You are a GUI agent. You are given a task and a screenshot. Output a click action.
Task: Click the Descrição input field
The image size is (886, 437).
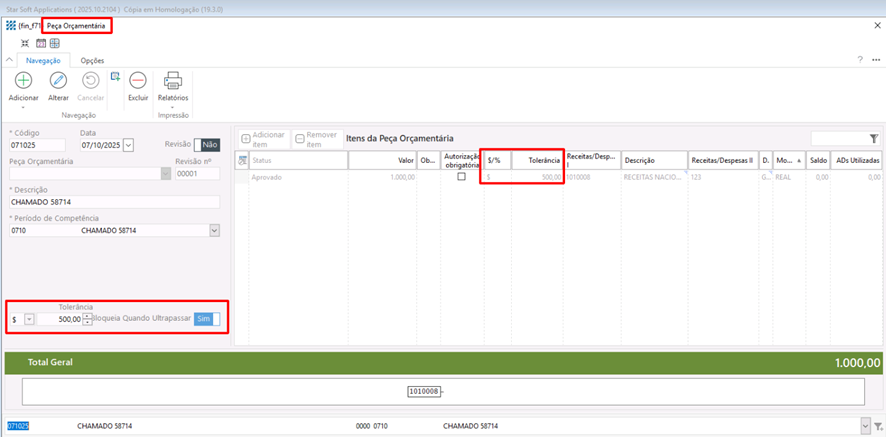tap(113, 202)
